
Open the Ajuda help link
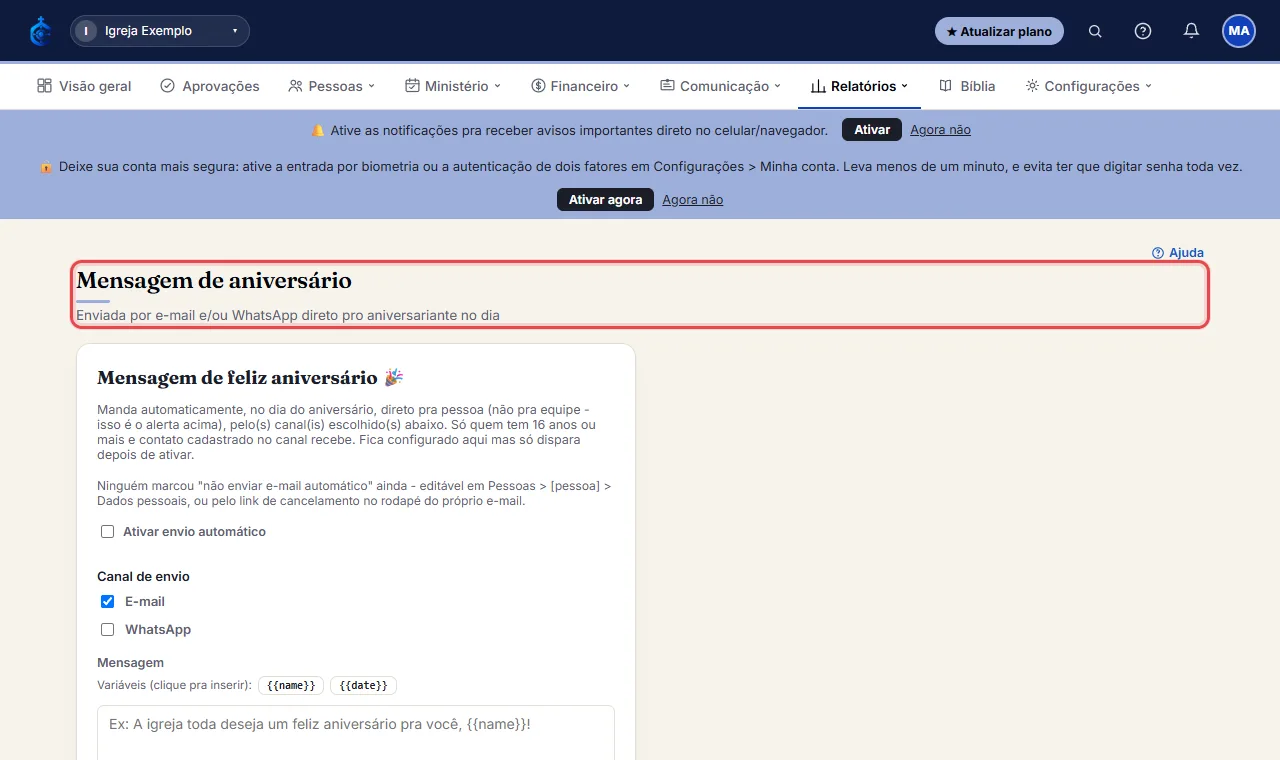tap(1178, 253)
